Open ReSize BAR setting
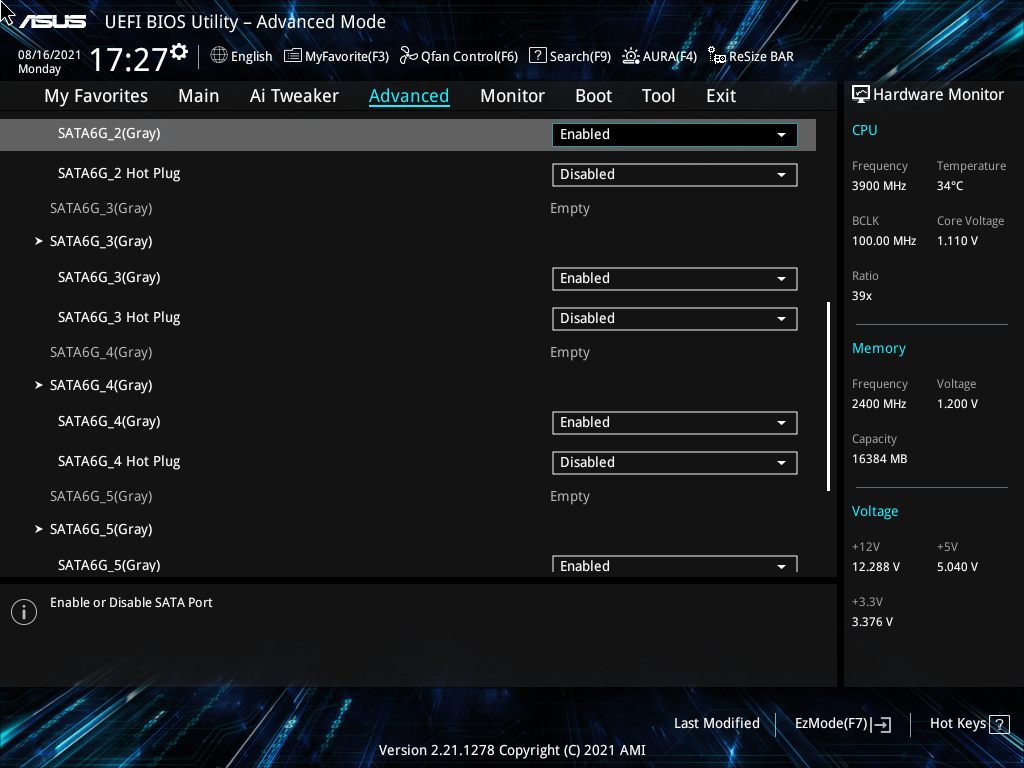 (x=751, y=56)
